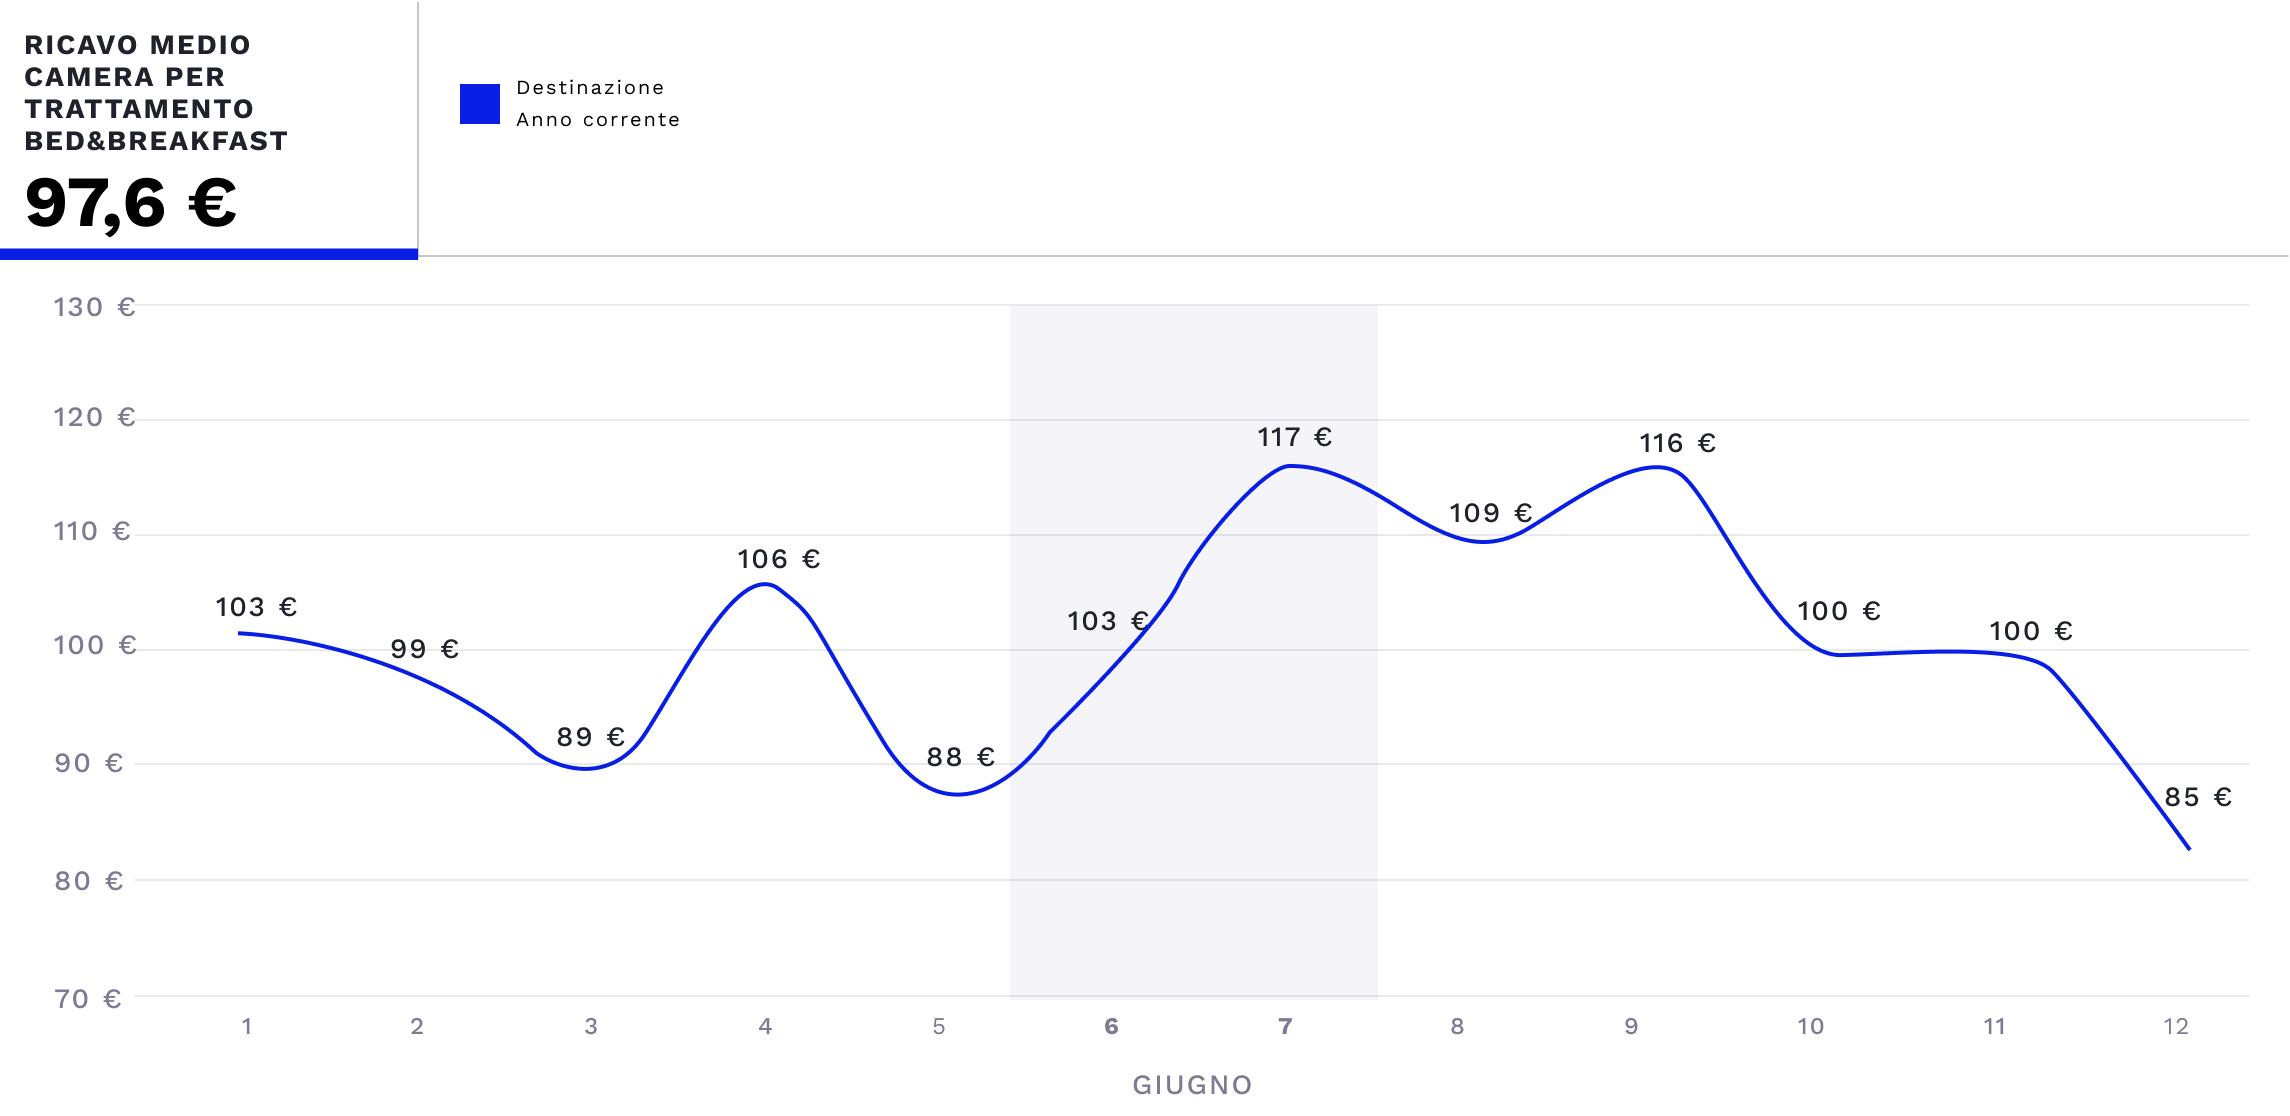Click the 85 € data label

2198,798
